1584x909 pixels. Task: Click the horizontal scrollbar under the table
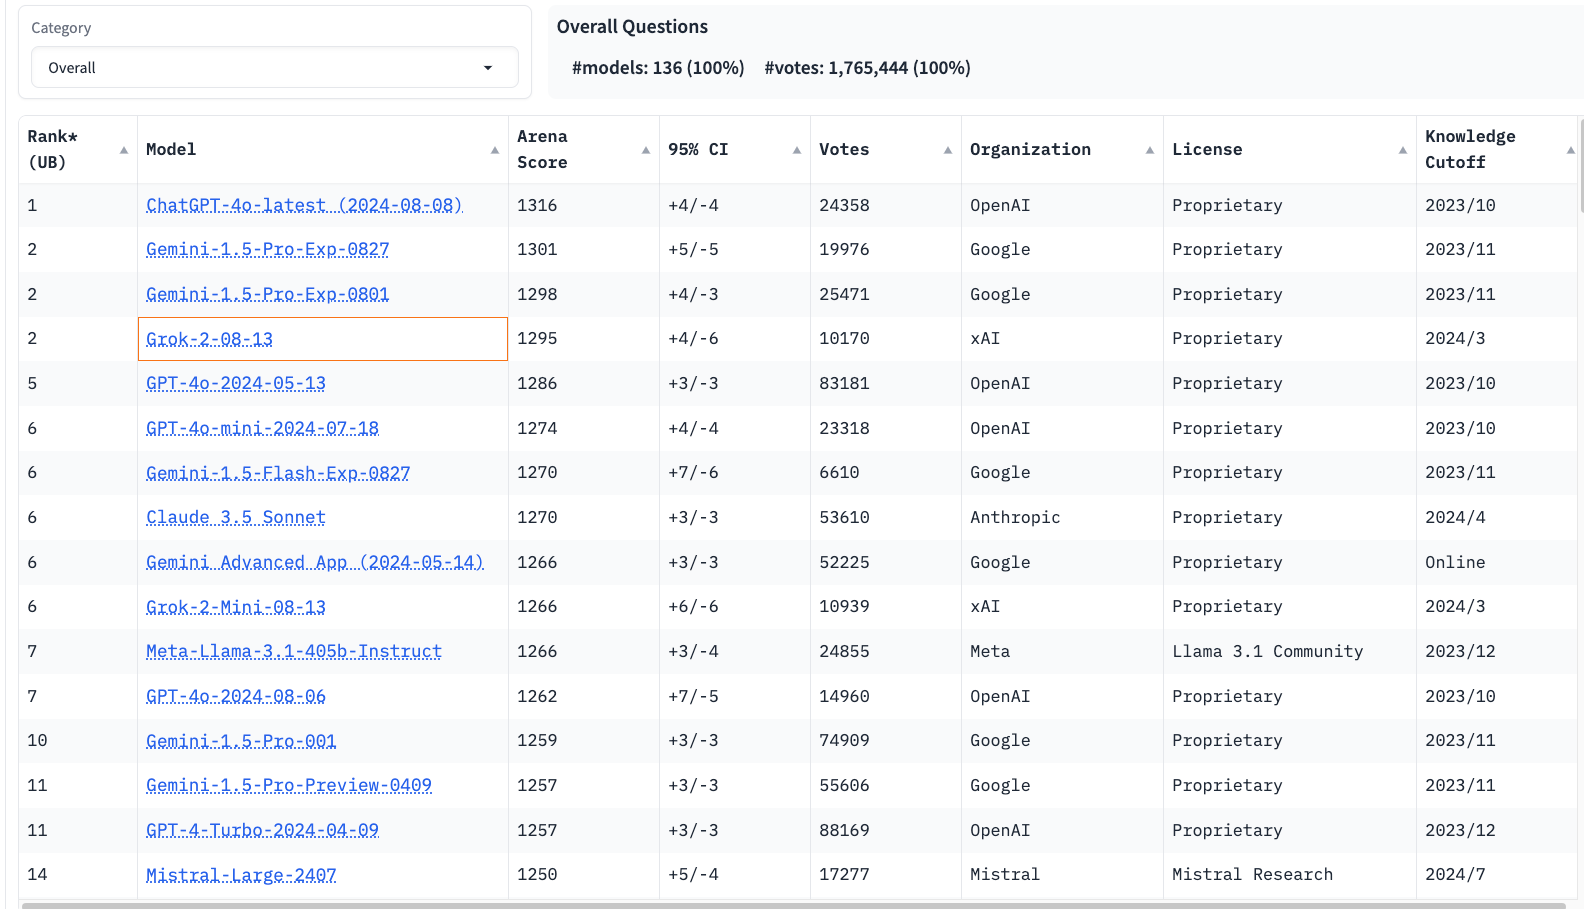(x=793, y=905)
